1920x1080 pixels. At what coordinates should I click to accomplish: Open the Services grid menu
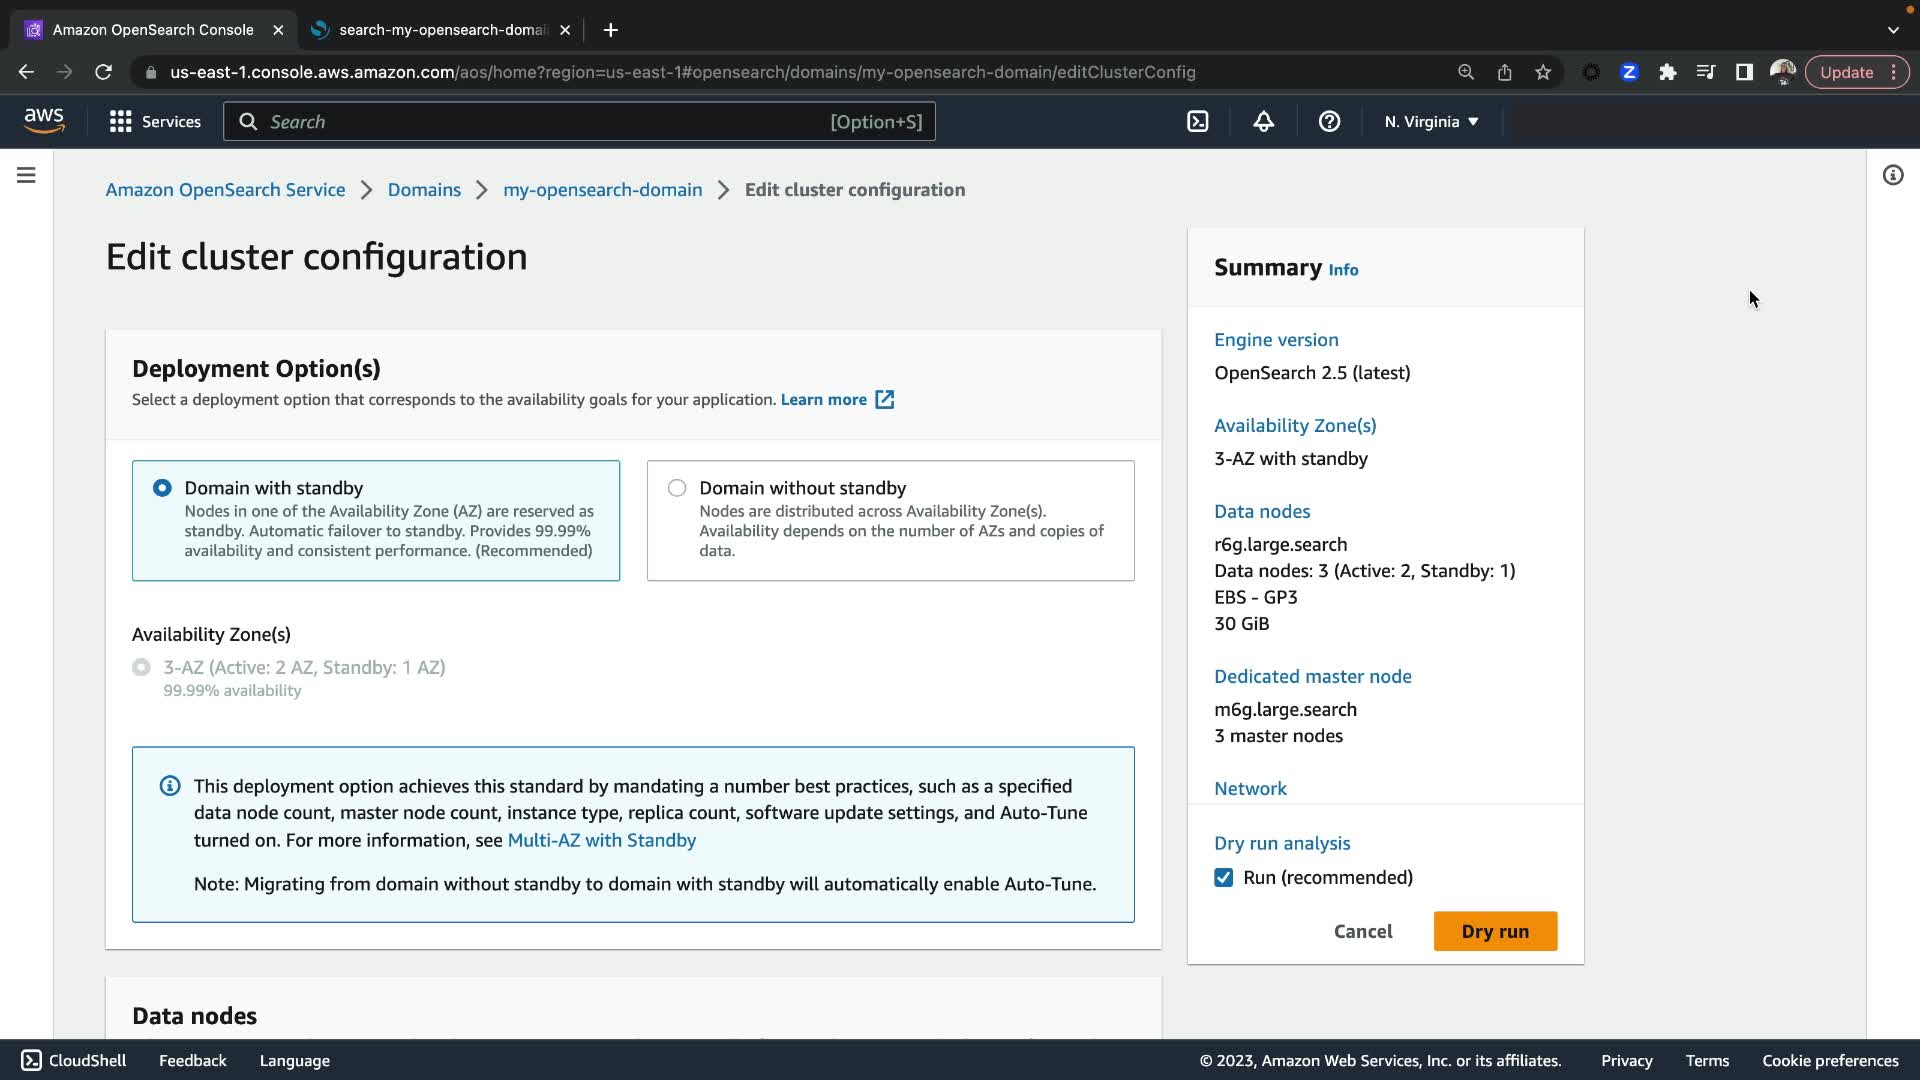155,122
